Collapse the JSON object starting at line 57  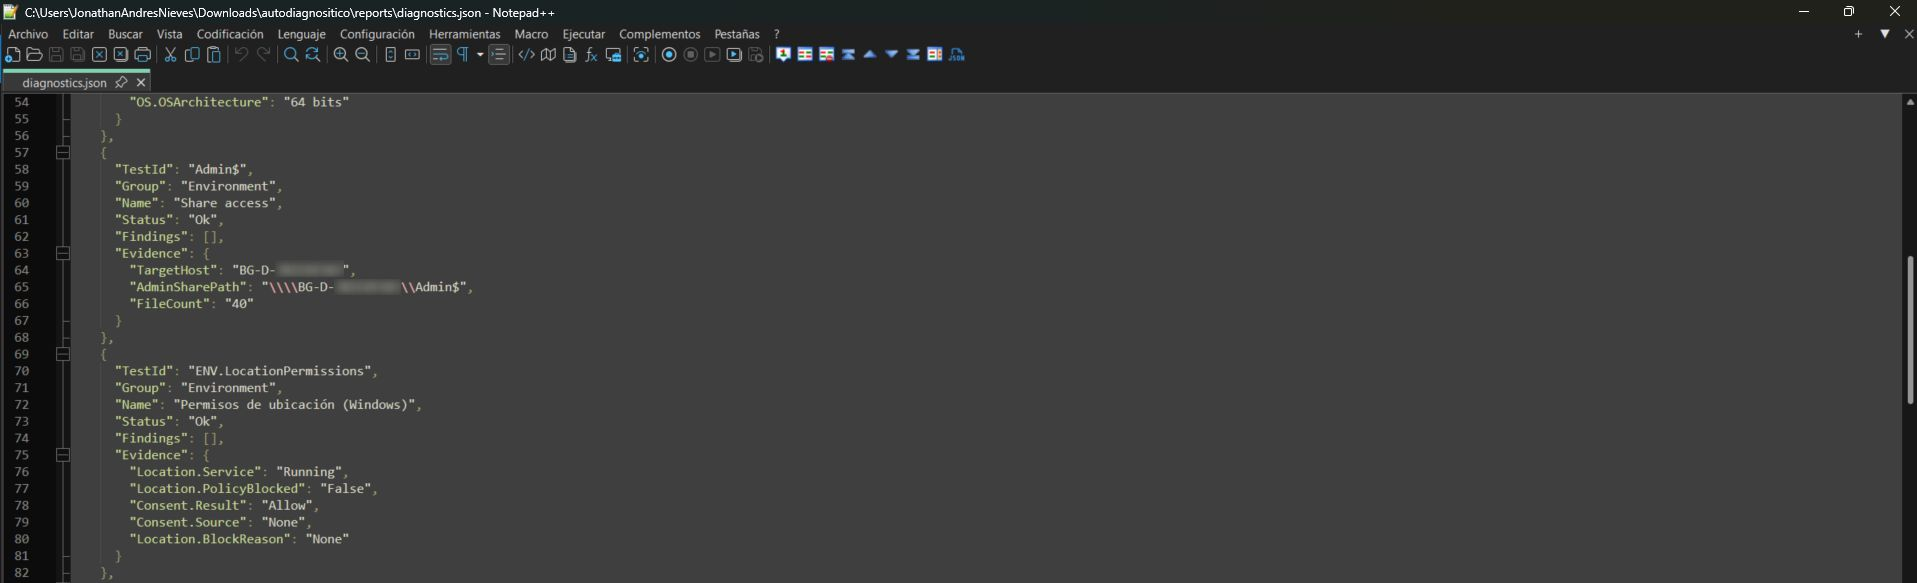tap(63, 153)
